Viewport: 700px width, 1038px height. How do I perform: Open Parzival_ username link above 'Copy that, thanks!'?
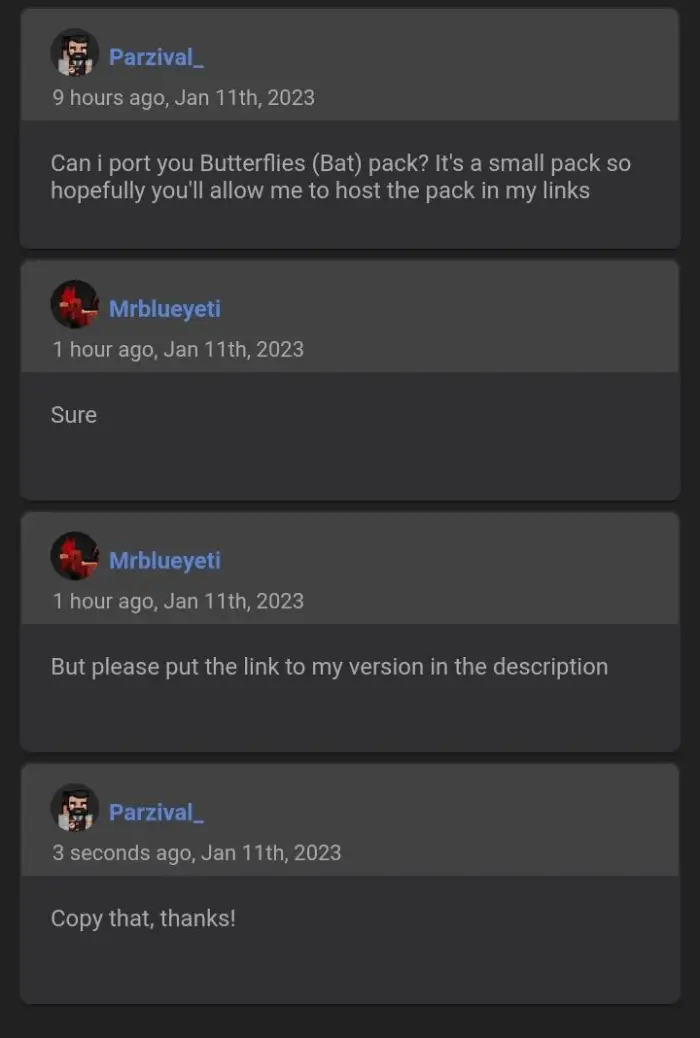point(156,812)
